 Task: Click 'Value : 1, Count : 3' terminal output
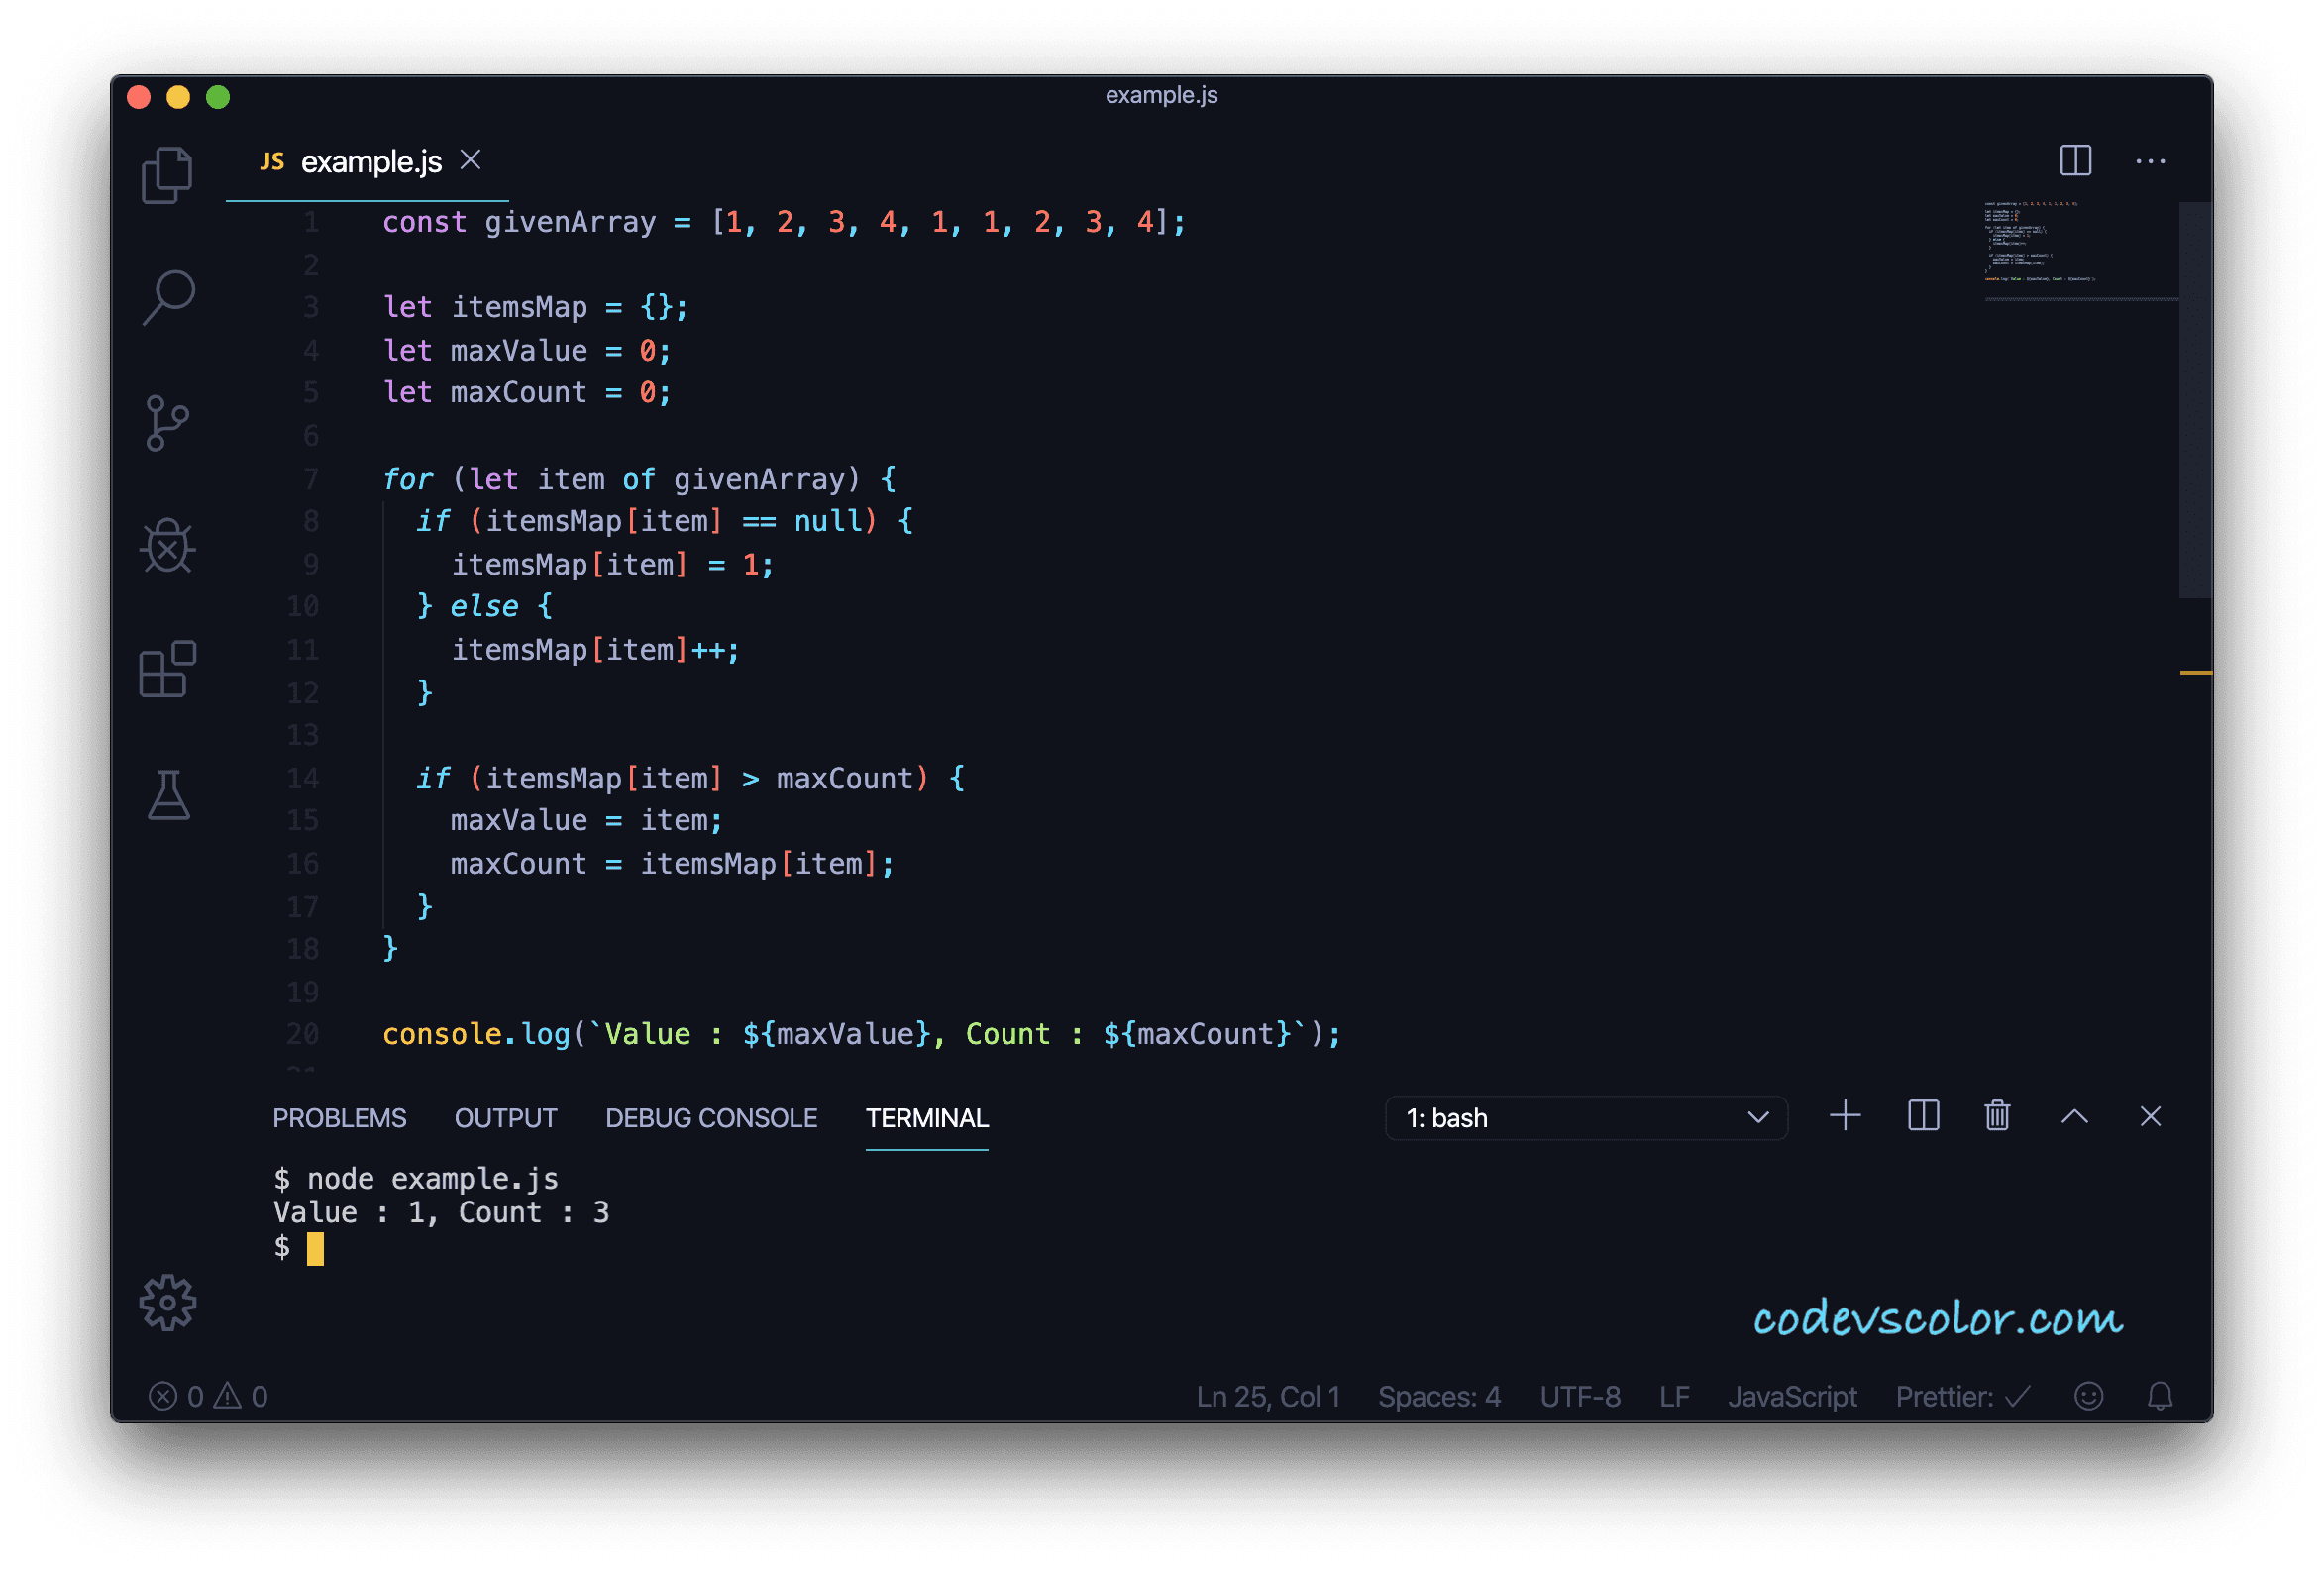pos(441,1213)
